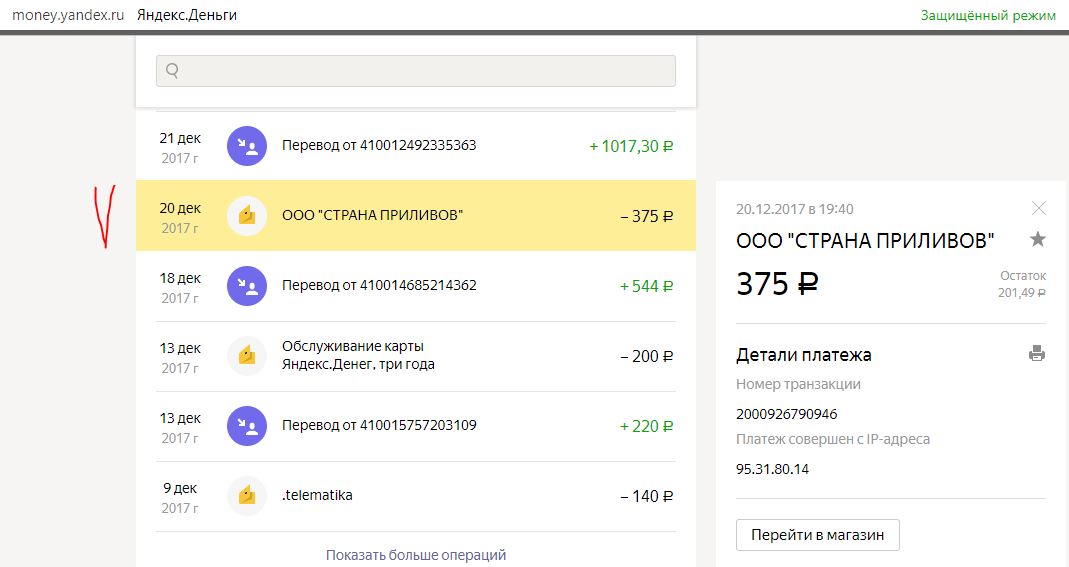This screenshot has width=1069, height=567.
Task: Click transfer icon for 410012492335363 row
Action: [247, 146]
